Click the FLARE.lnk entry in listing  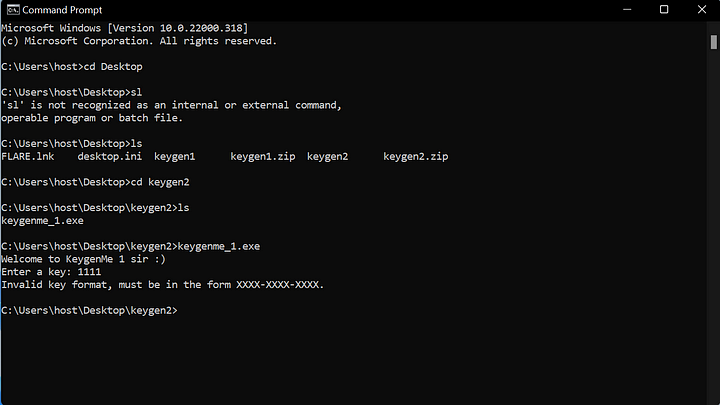click(28, 157)
